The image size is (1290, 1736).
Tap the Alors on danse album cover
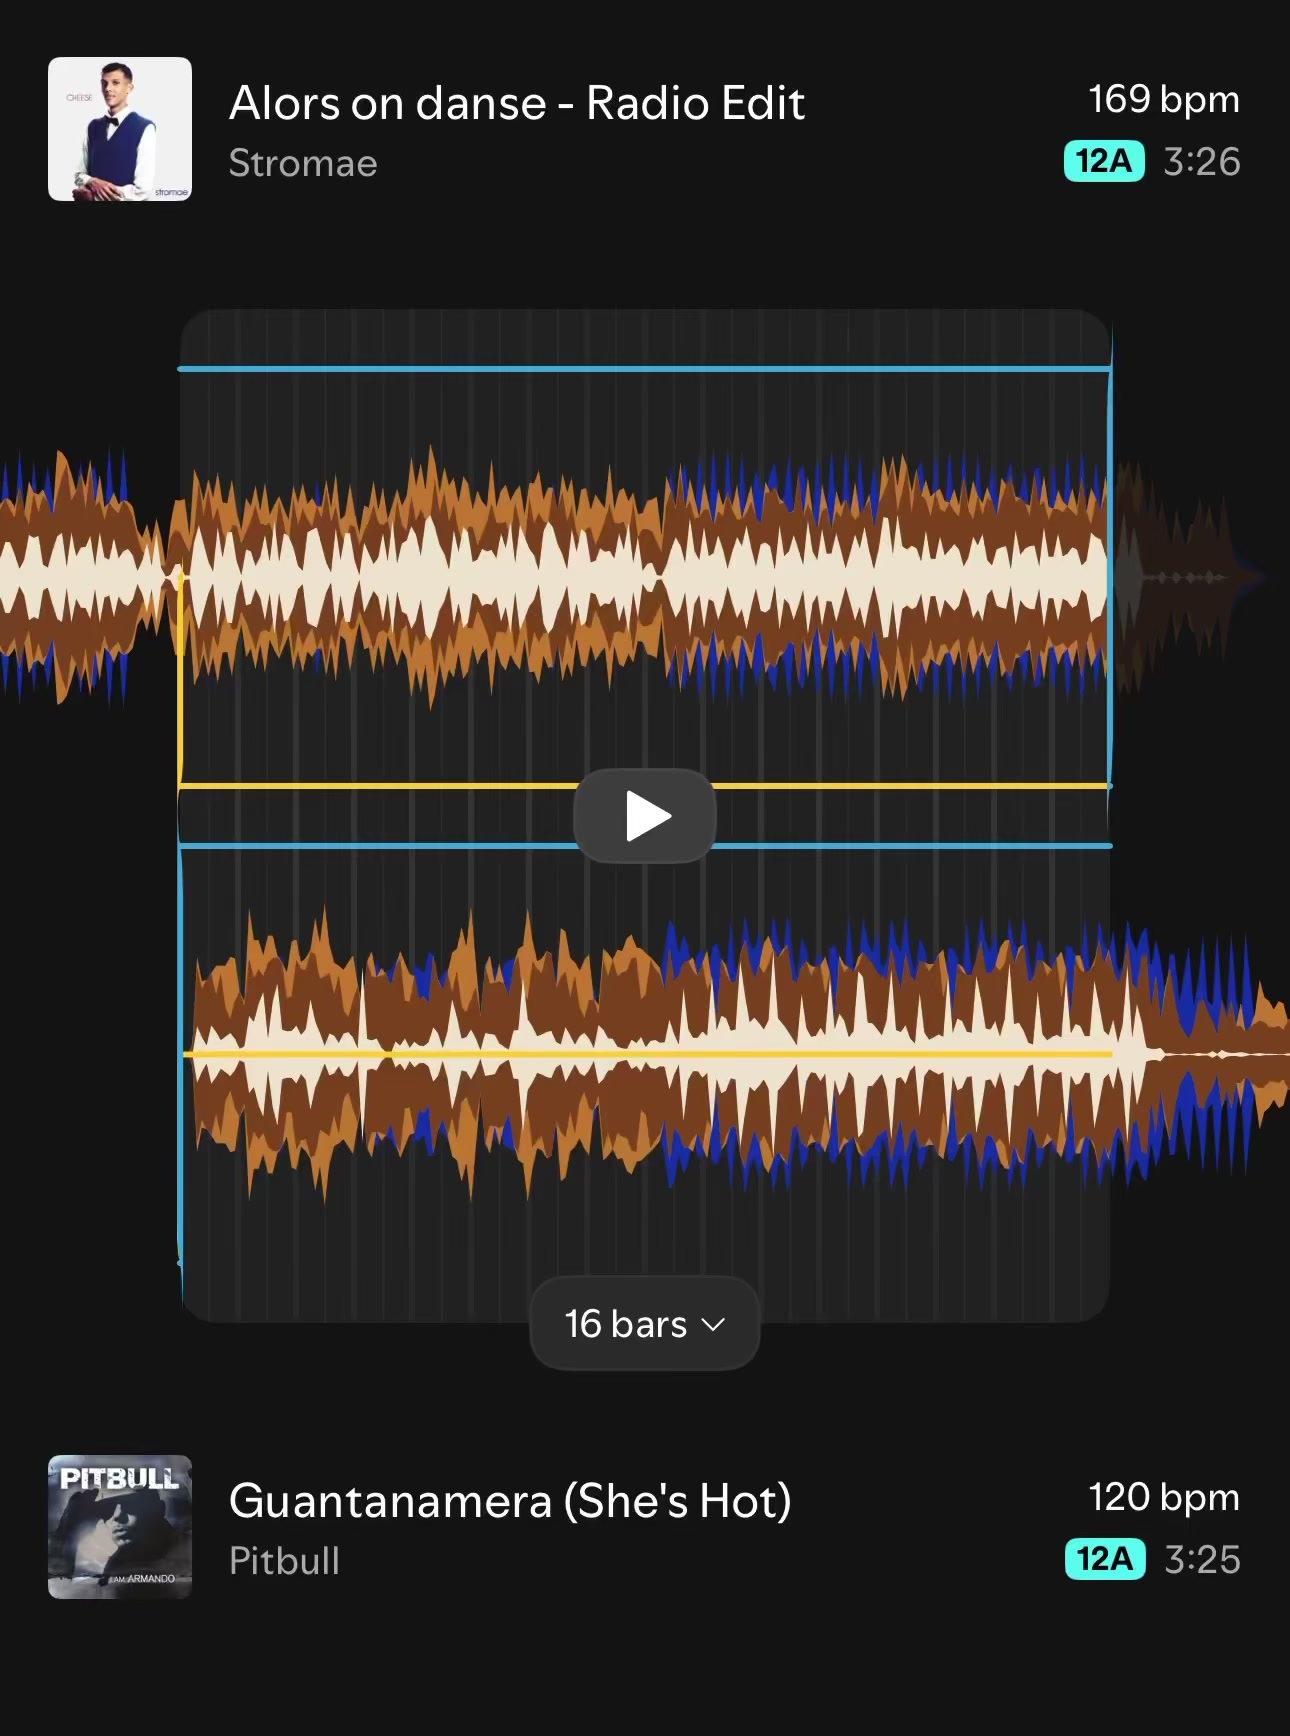point(120,129)
